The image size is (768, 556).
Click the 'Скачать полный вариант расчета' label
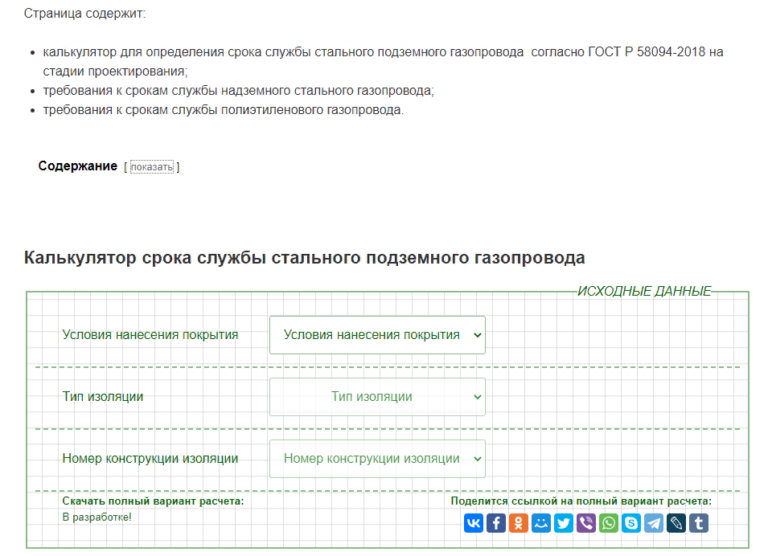[153, 501]
